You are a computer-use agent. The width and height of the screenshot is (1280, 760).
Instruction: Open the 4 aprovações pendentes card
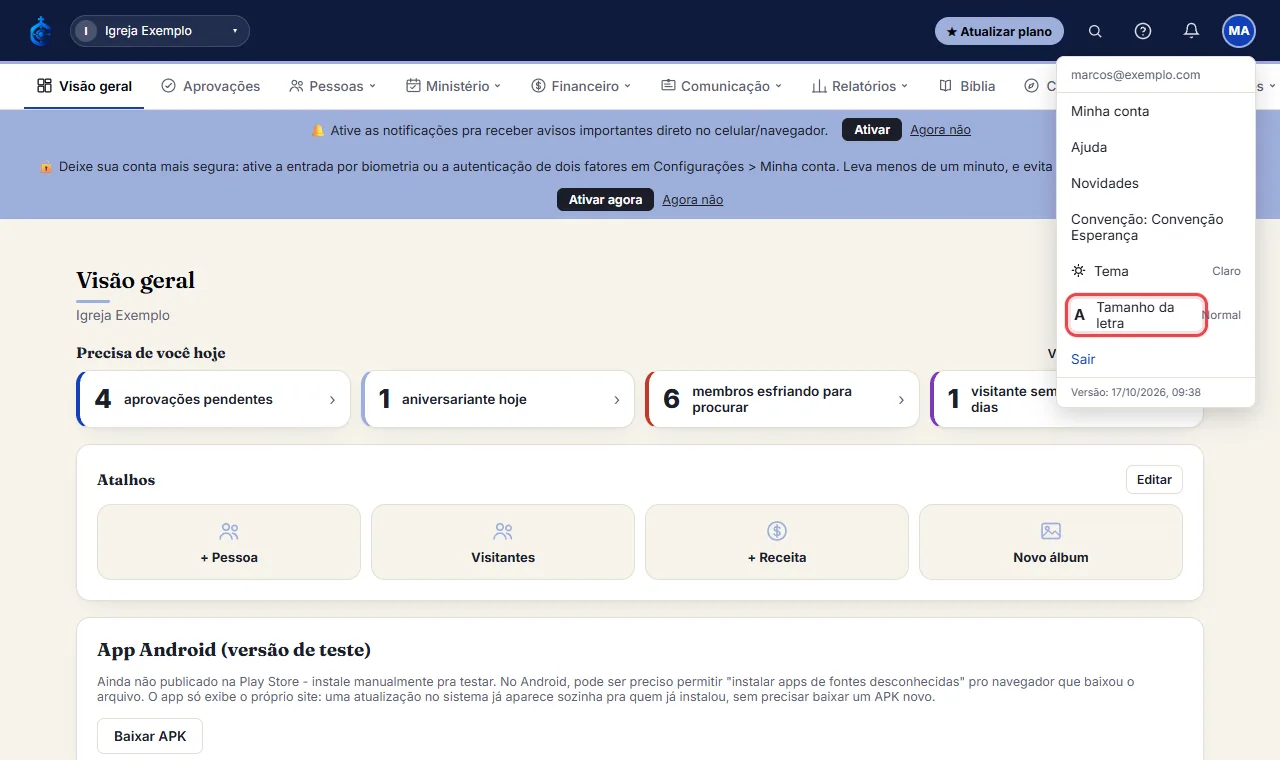[x=213, y=399]
